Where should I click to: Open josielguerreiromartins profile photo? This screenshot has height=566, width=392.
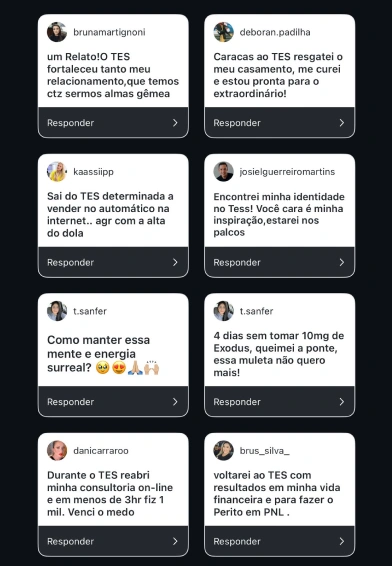[223, 171]
